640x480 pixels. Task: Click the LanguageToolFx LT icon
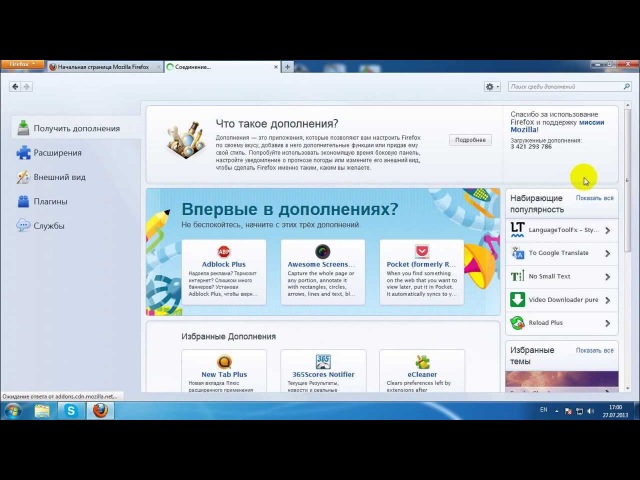tap(517, 230)
